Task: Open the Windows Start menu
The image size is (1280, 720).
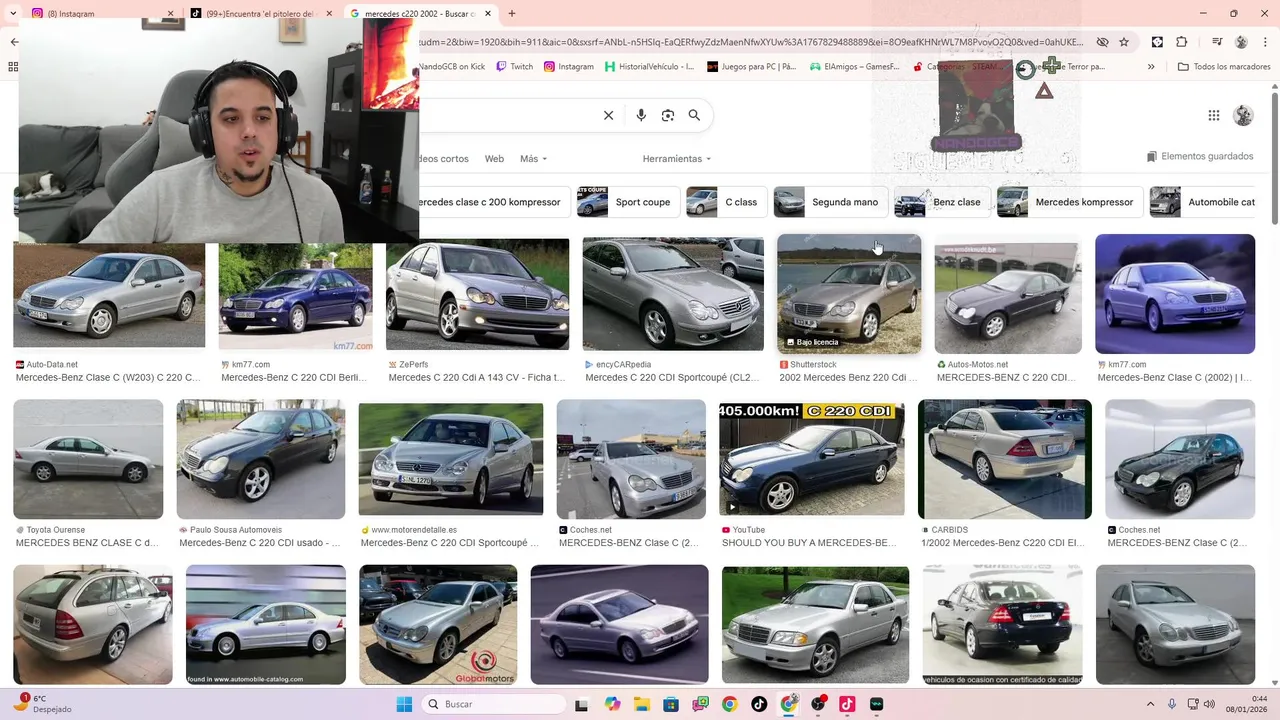Action: (x=404, y=704)
